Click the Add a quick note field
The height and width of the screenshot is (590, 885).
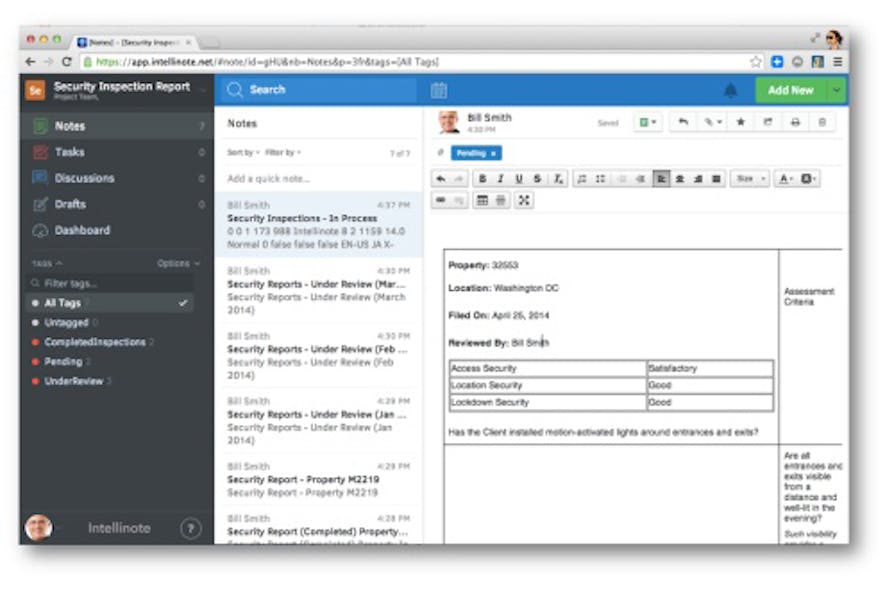coord(319,178)
